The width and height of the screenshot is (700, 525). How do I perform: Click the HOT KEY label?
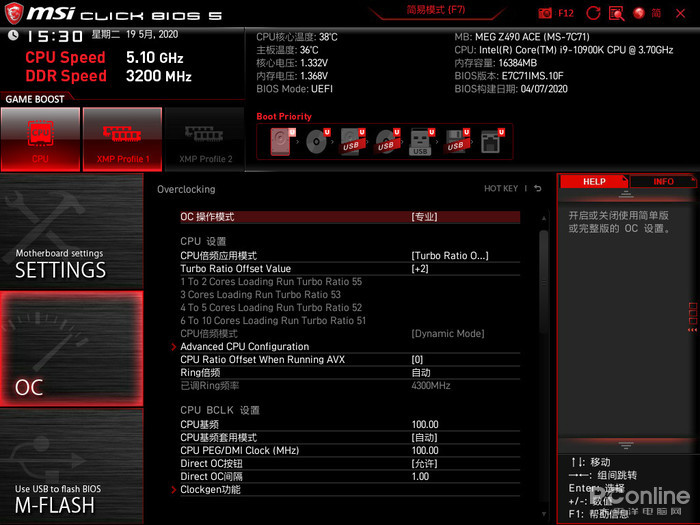[x=501, y=189]
